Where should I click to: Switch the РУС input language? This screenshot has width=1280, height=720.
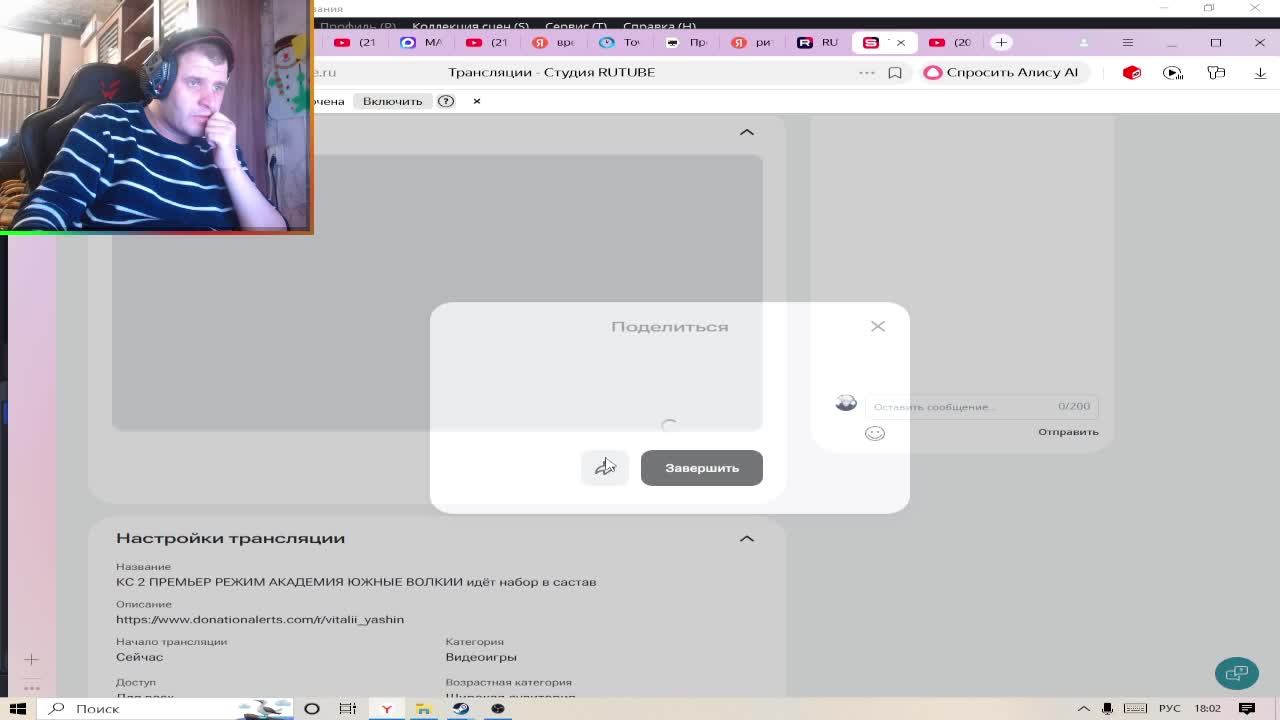click(x=1169, y=708)
